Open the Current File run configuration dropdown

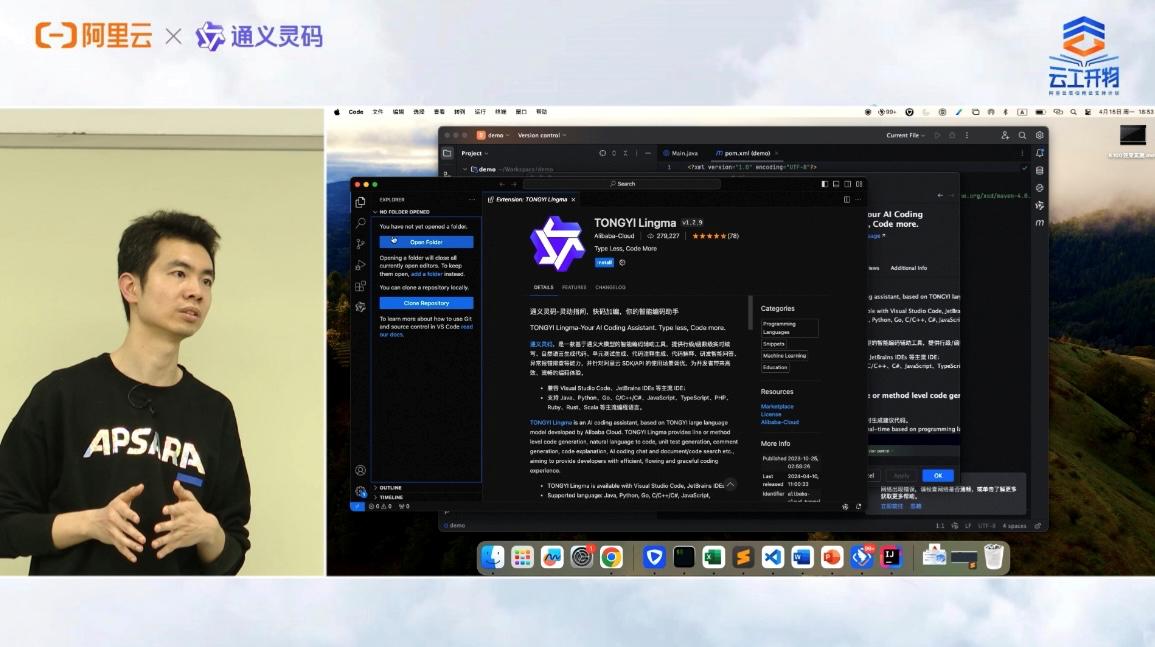tap(906, 135)
